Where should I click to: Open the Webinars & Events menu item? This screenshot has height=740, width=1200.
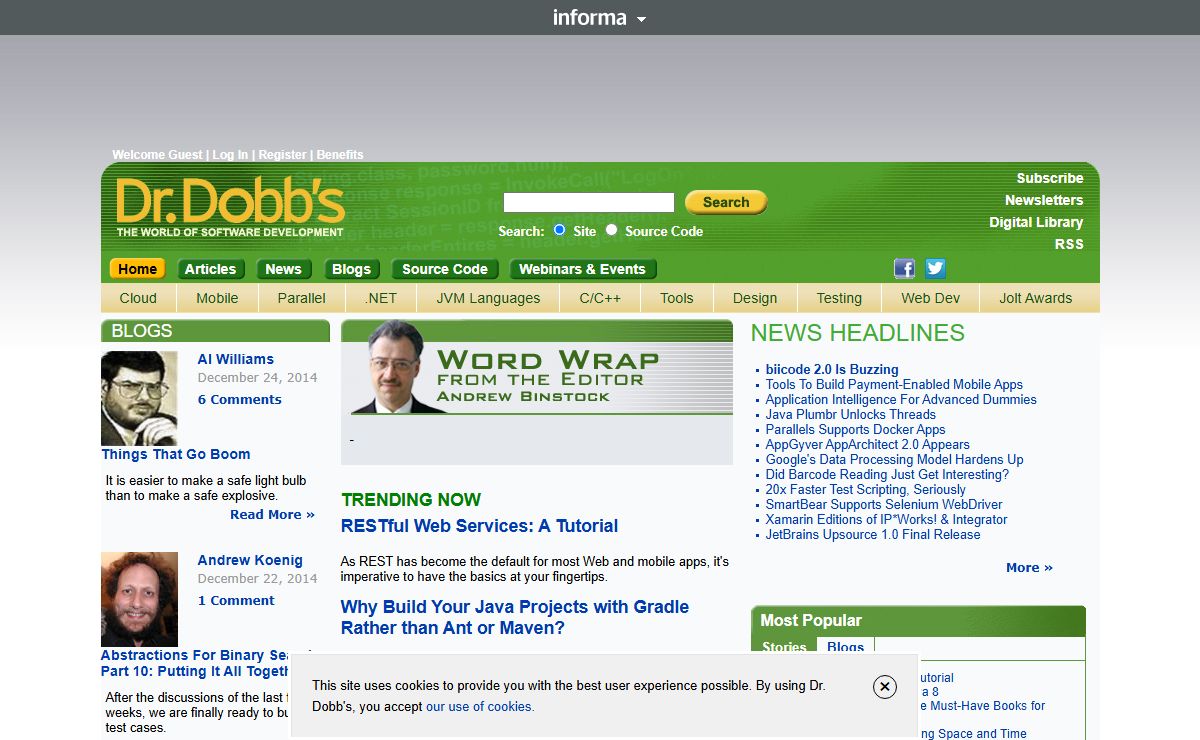pyautogui.click(x=582, y=269)
